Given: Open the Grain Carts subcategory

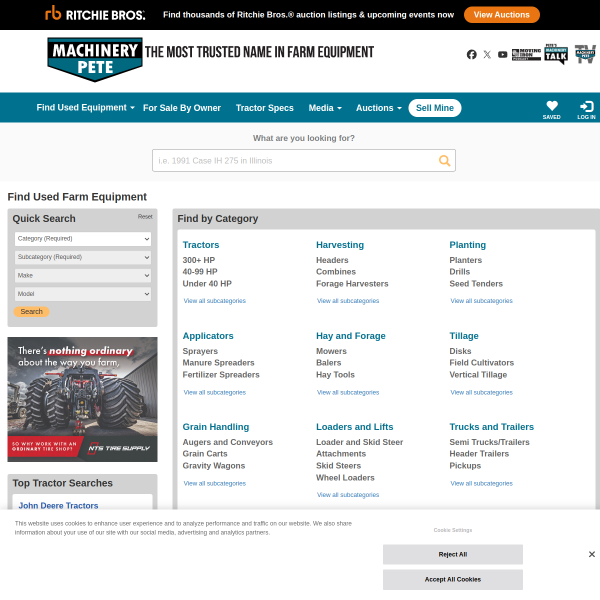Looking at the screenshot, I should pyautogui.click(x=205, y=454).
